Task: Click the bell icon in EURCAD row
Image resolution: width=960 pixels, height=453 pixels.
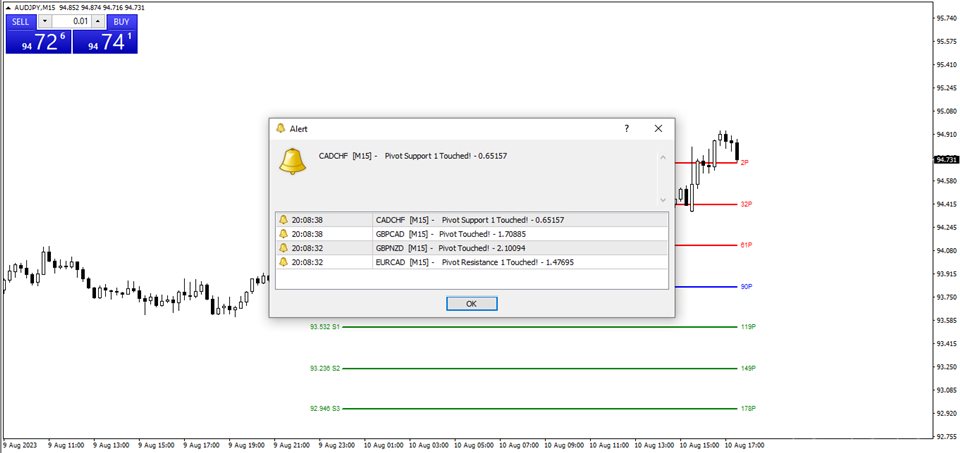Action: 283,262
